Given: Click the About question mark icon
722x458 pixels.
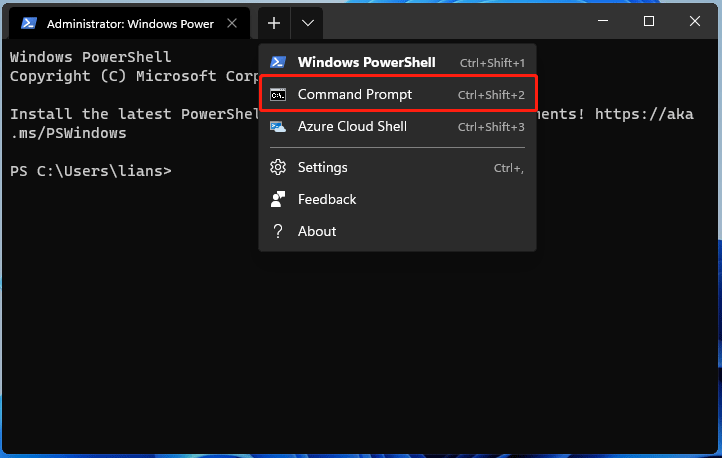Looking at the screenshot, I should tap(278, 231).
